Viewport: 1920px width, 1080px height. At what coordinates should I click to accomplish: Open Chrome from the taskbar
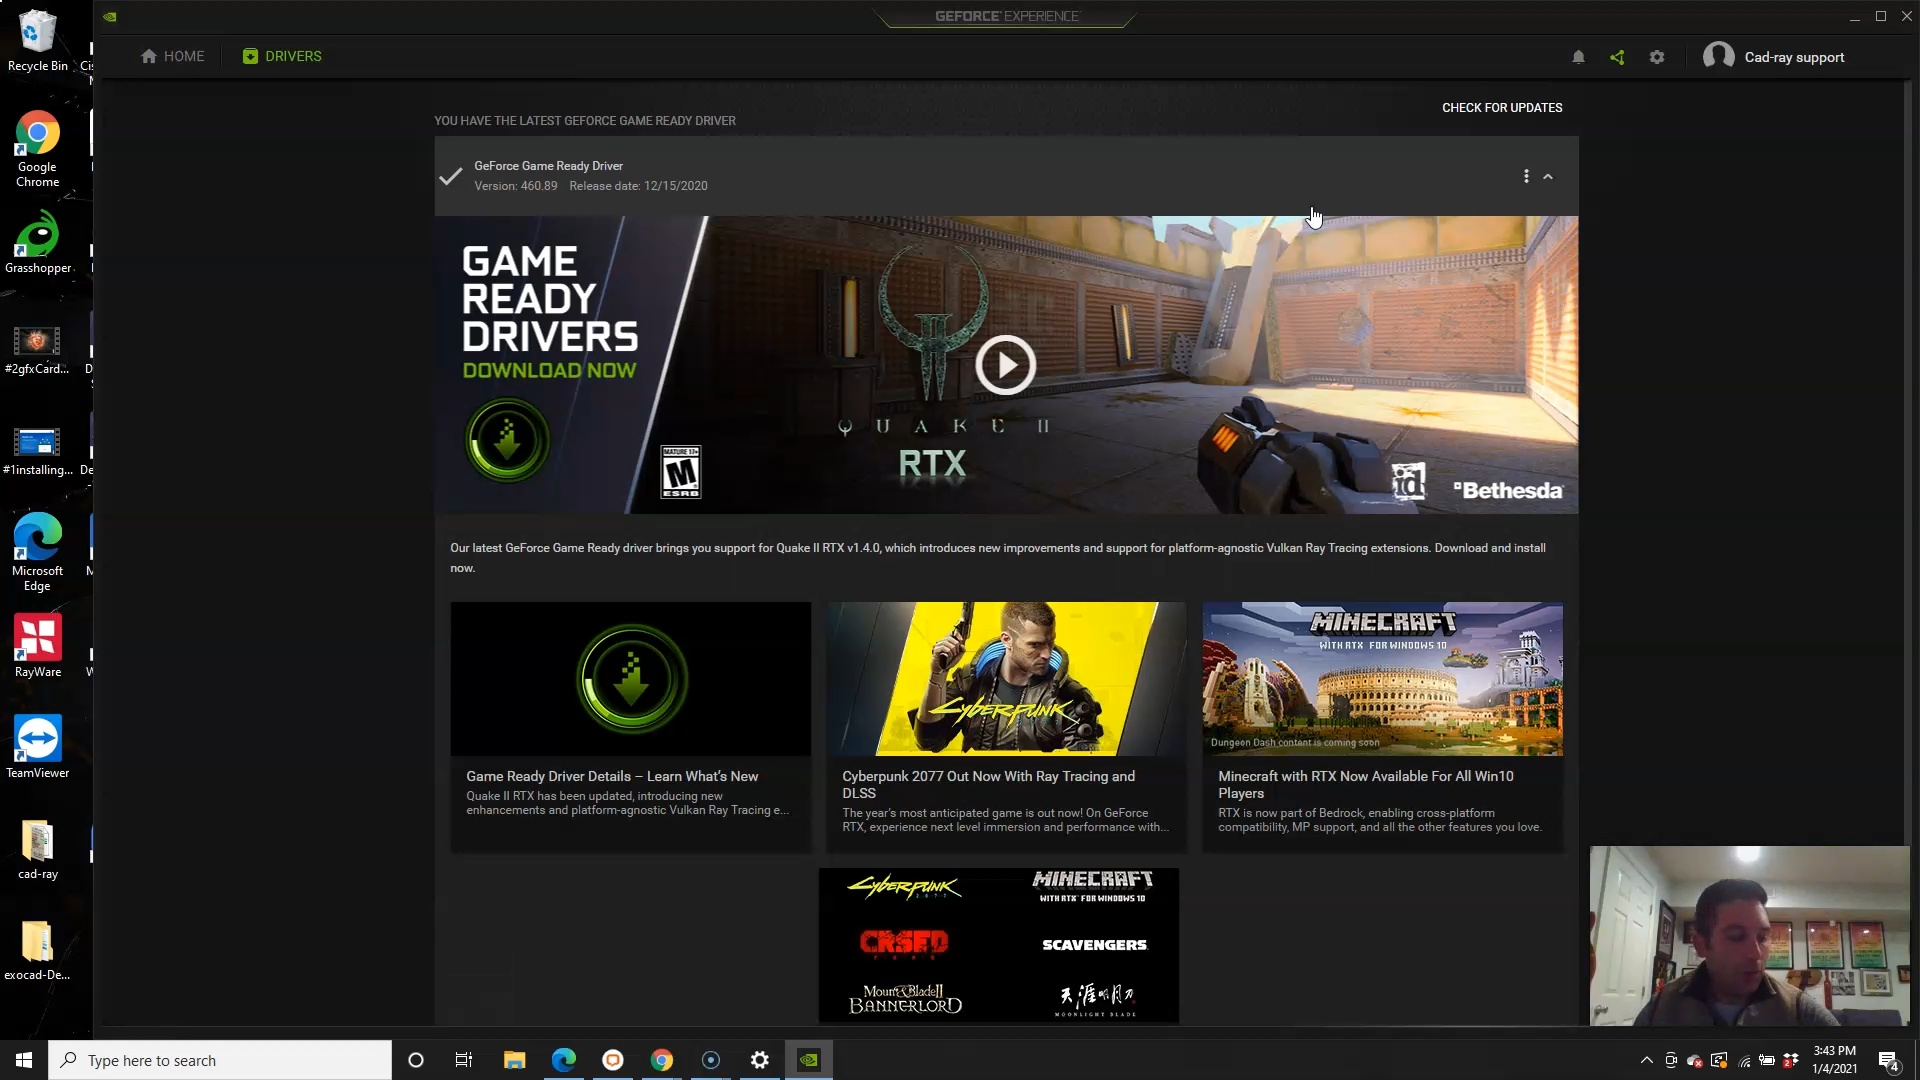[x=662, y=1060]
